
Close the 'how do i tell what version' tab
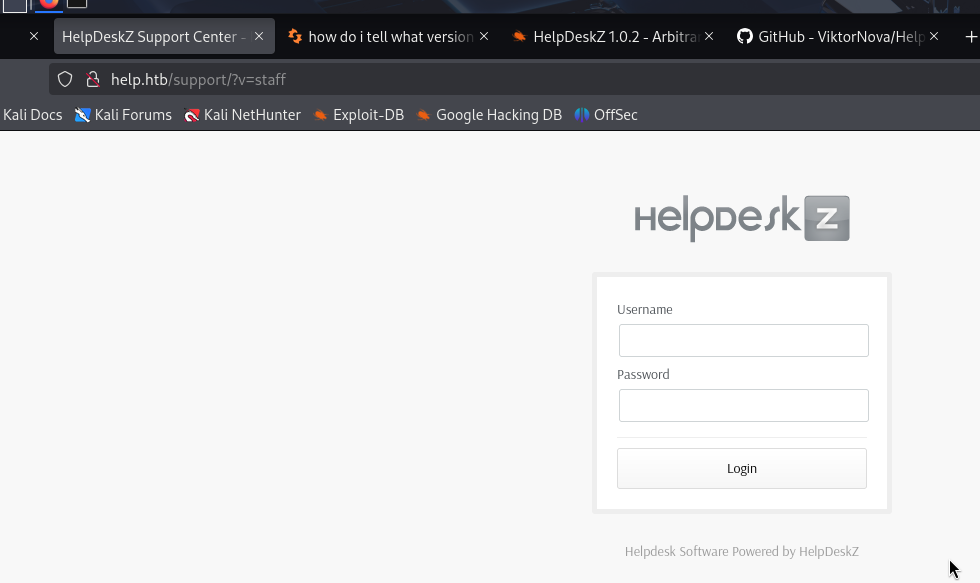[x=484, y=36]
